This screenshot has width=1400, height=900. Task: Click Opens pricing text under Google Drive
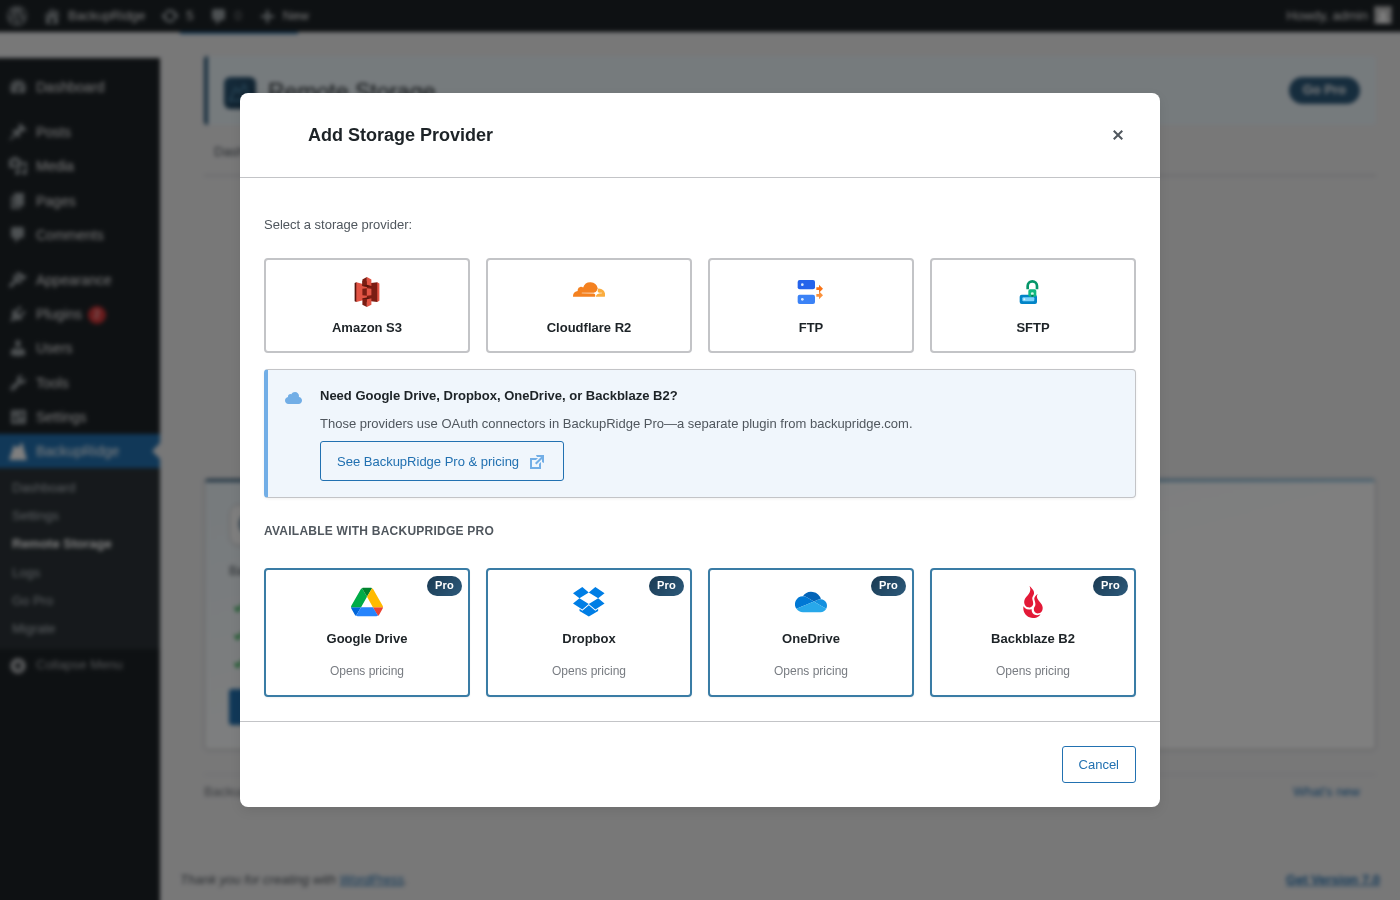pos(367,671)
